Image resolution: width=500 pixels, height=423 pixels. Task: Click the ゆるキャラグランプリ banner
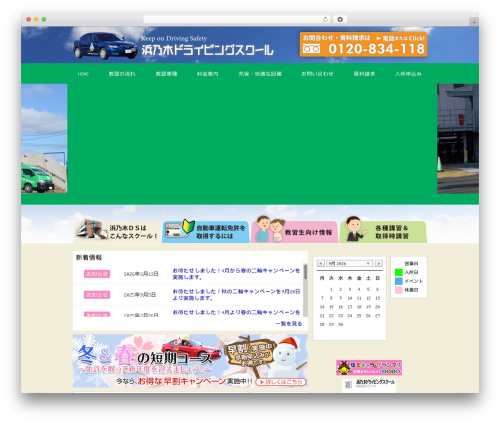[369, 368]
